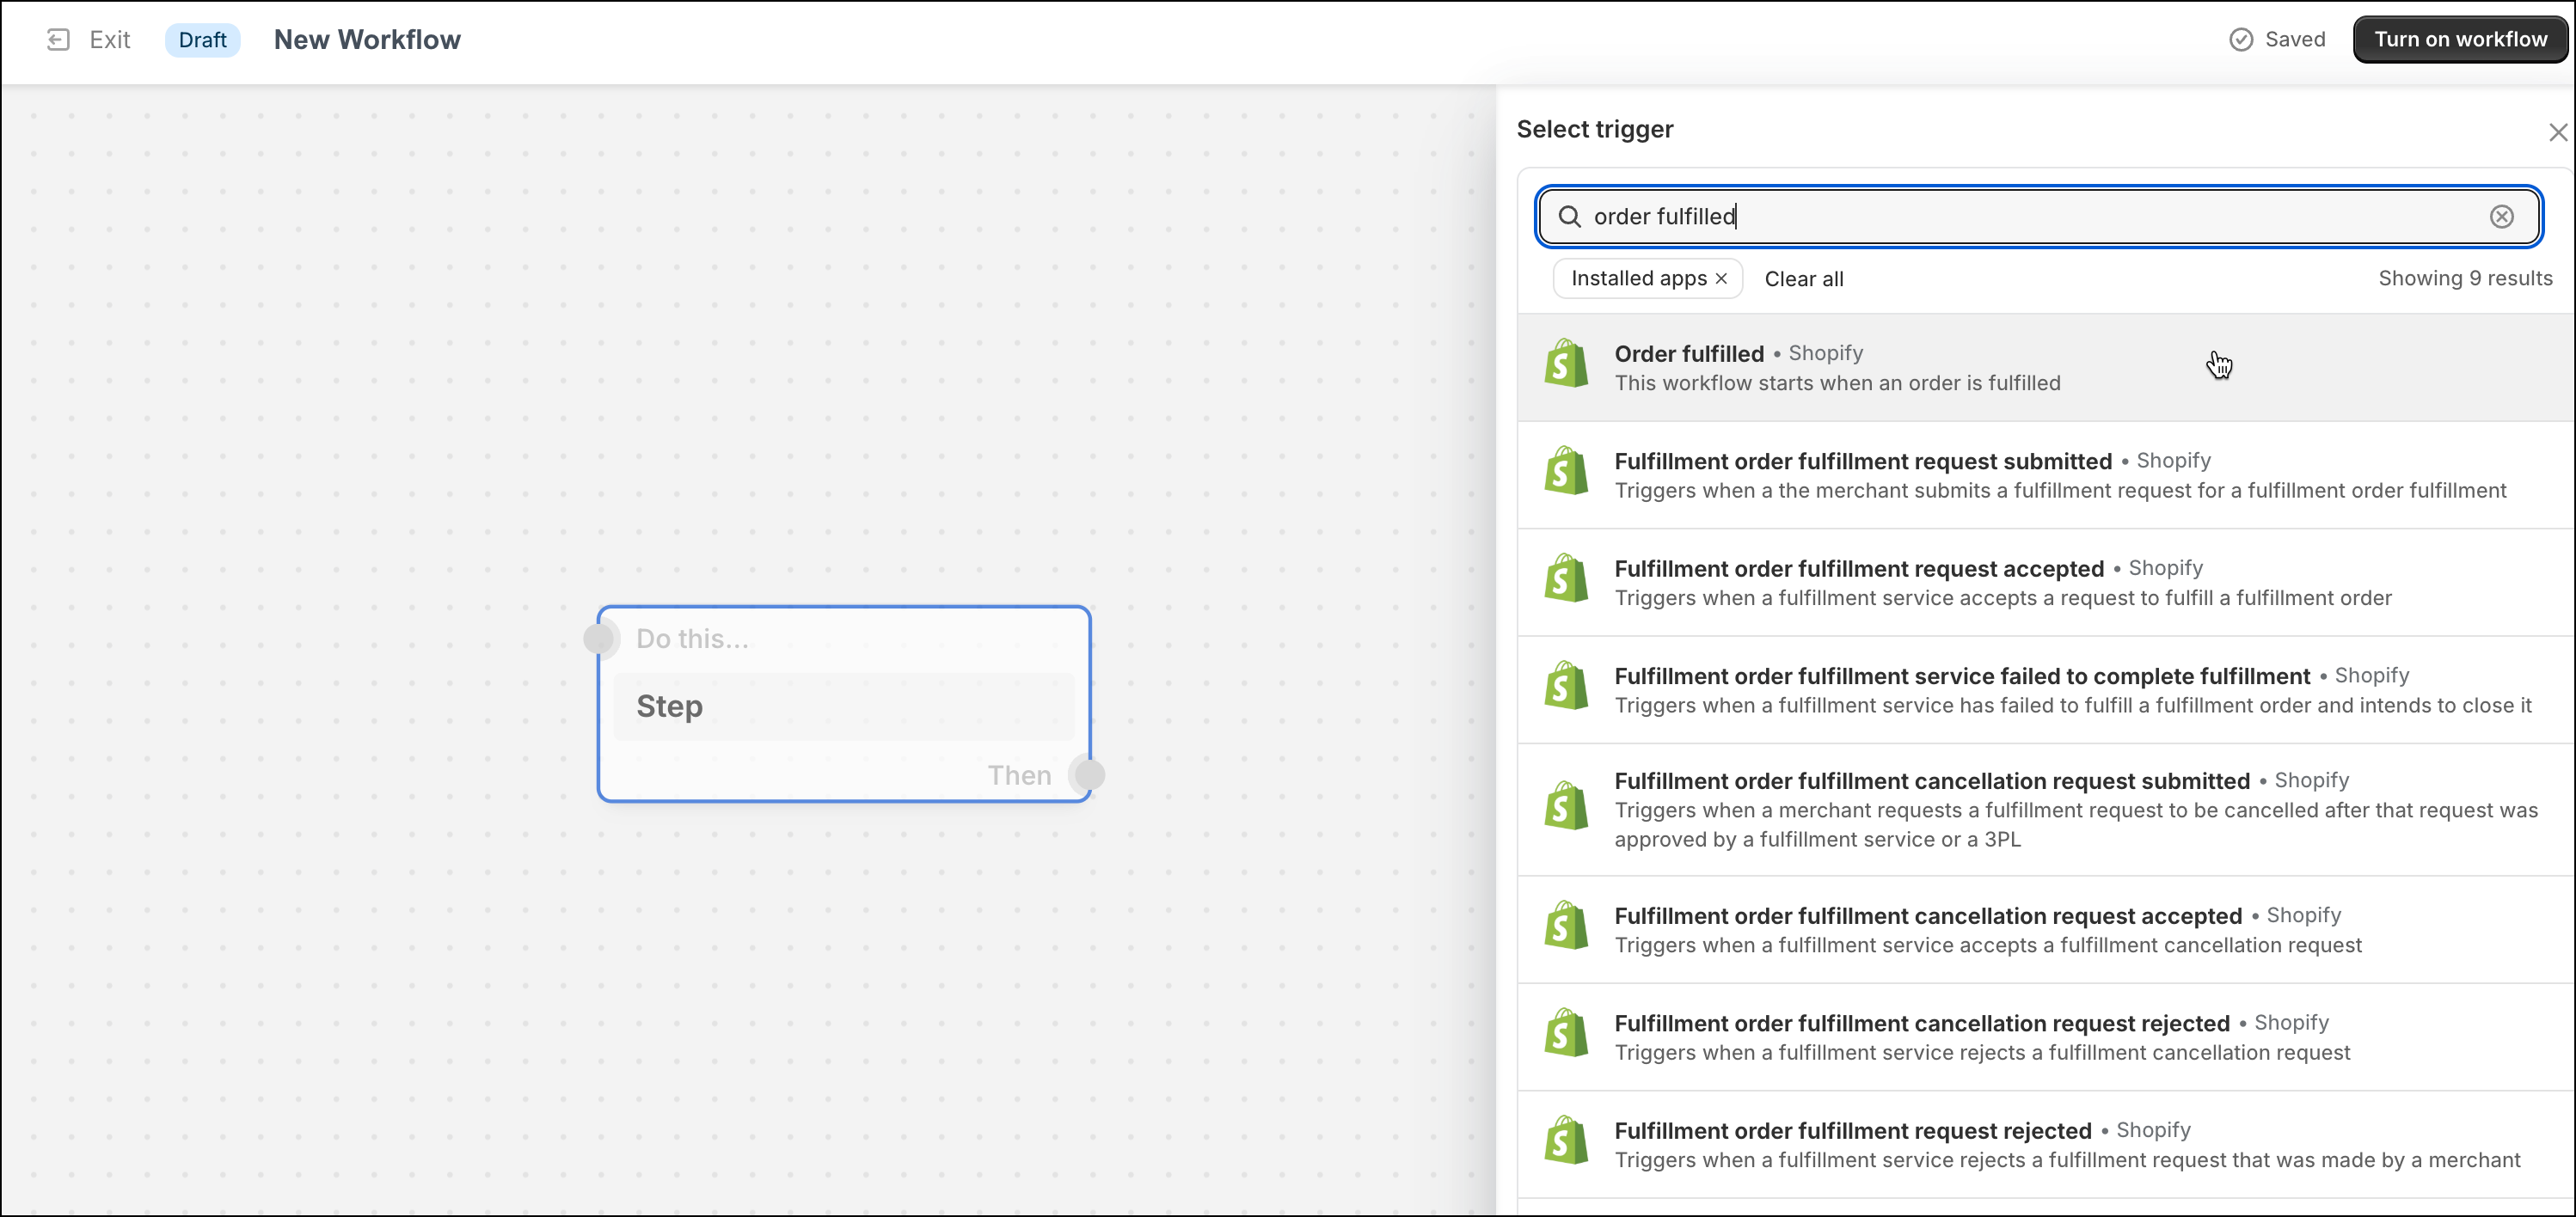
Task: Select the Order fulfilled trigger
Action: pos(2045,368)
